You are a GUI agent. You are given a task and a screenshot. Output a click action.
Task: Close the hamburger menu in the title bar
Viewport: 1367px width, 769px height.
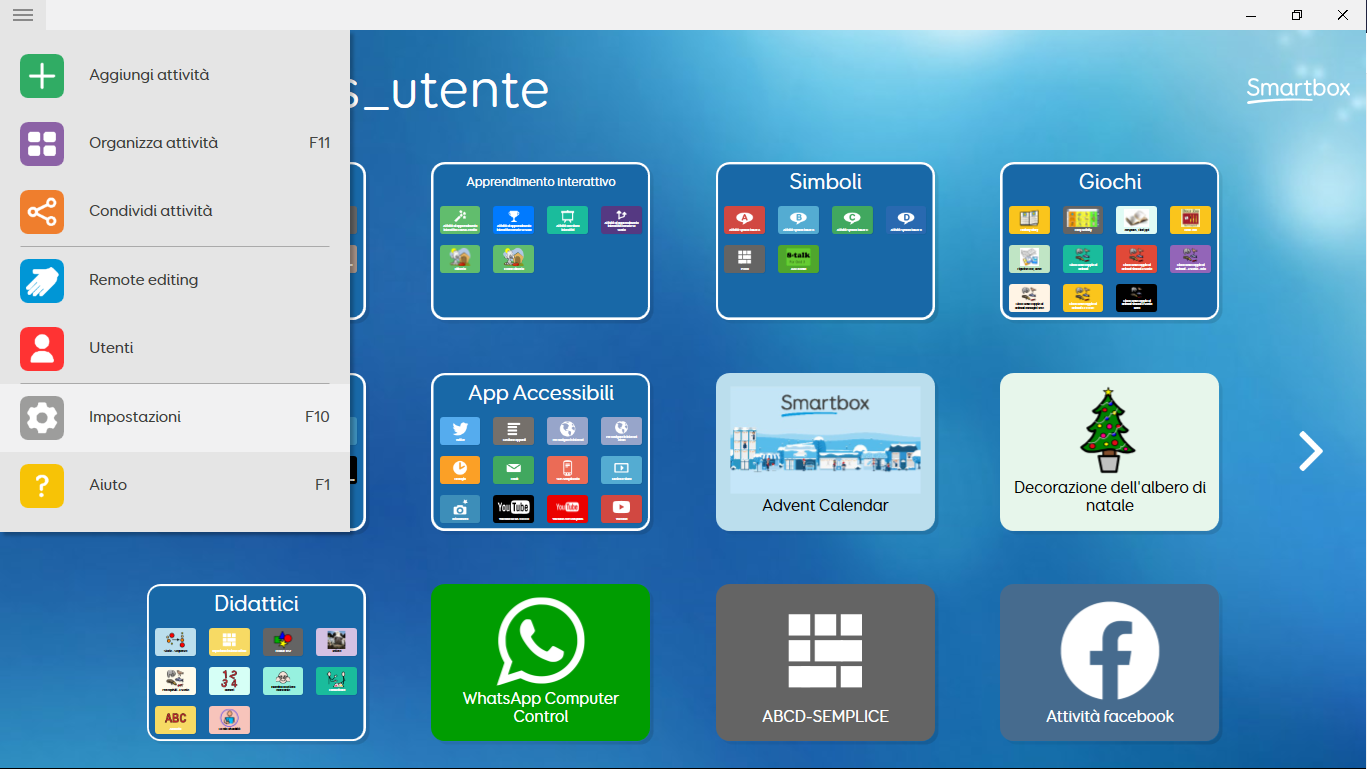[x=23, y=15]
